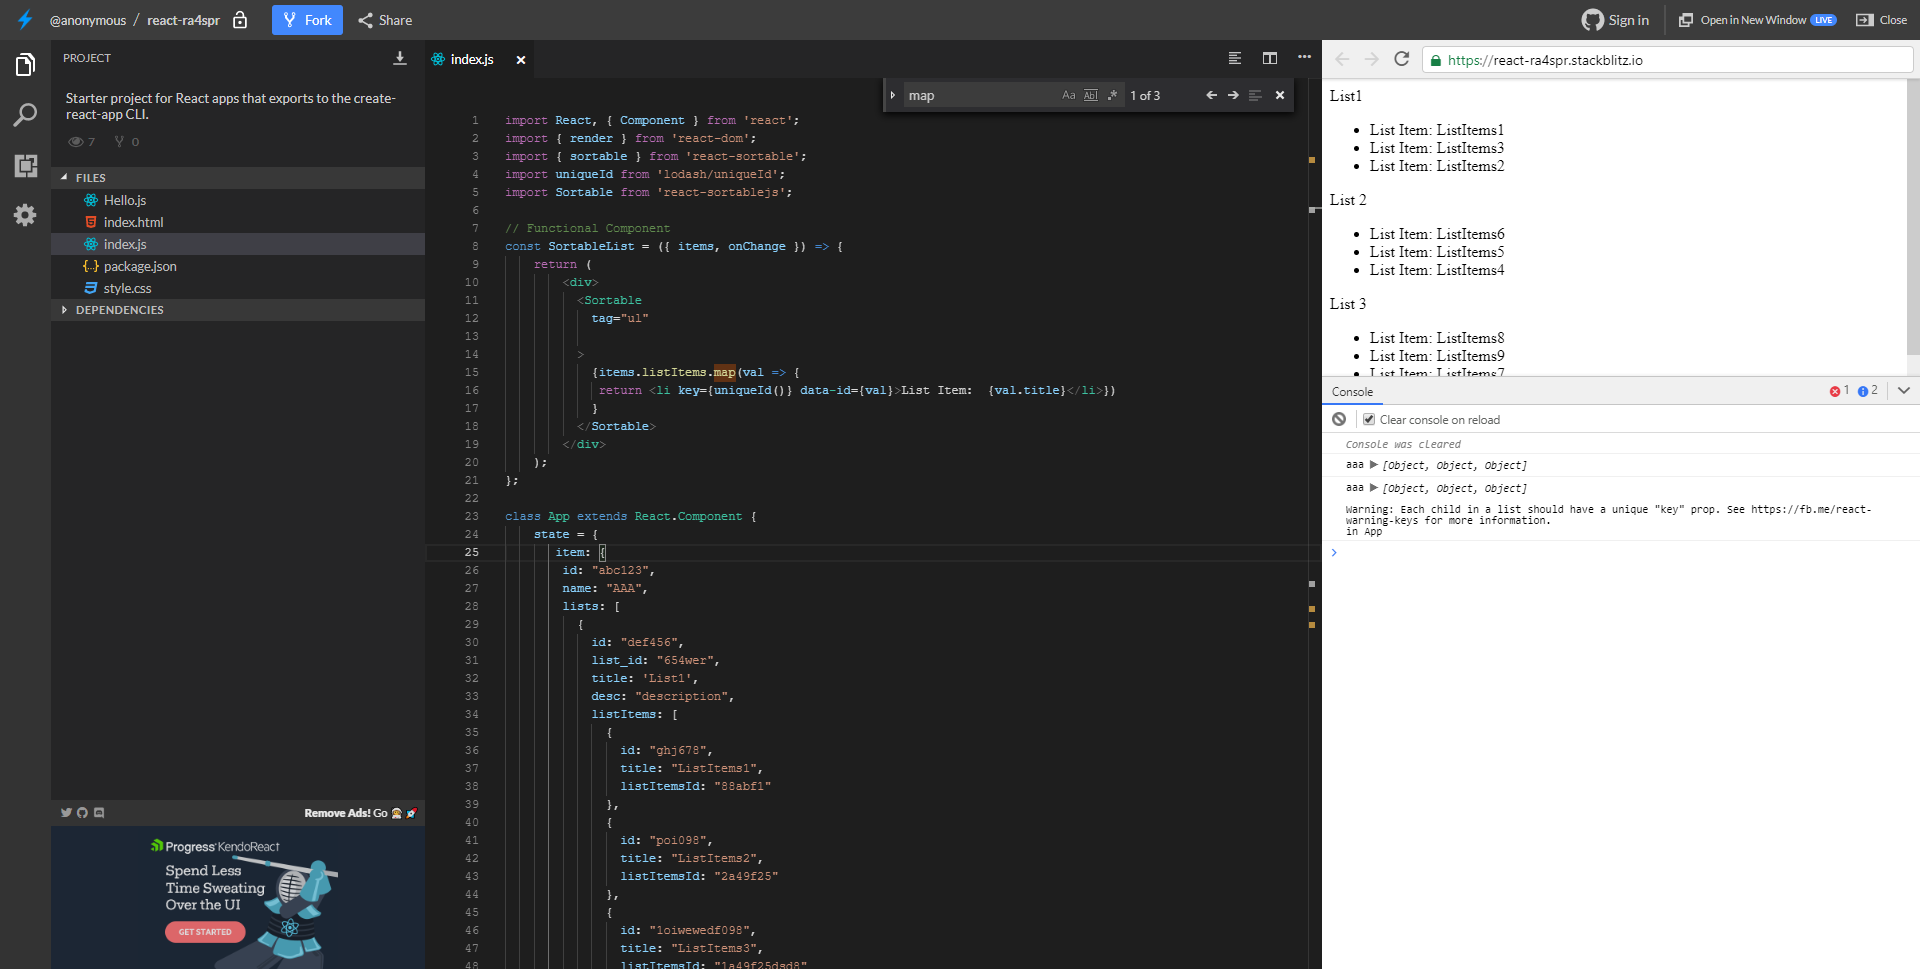Viewport: 1920px width, 969px height.
Task: Format the document using the editor toolbar icon
Action: tap(1235, 58)
